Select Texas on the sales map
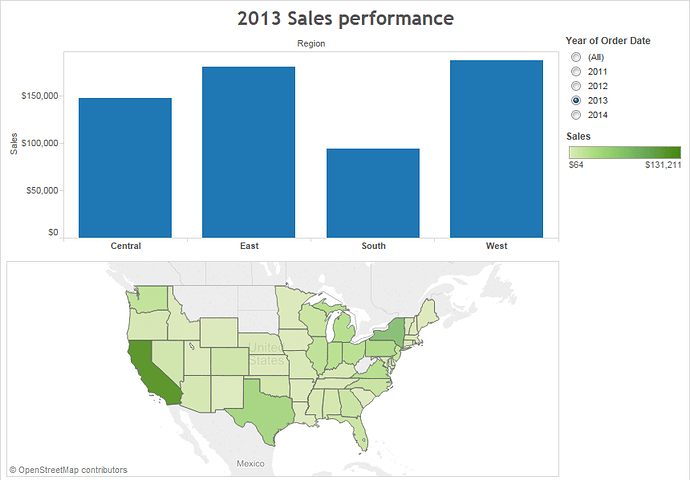Viewport: 690px width, 480px height. (264, 407)
